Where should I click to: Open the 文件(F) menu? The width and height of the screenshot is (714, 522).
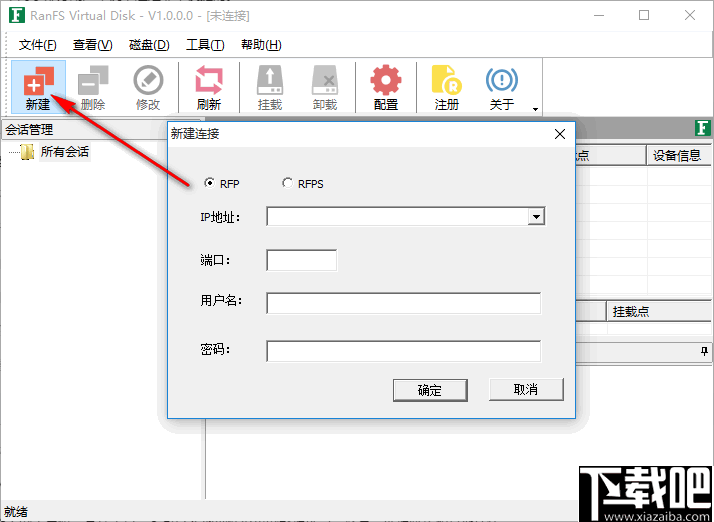tap(37, 45)
